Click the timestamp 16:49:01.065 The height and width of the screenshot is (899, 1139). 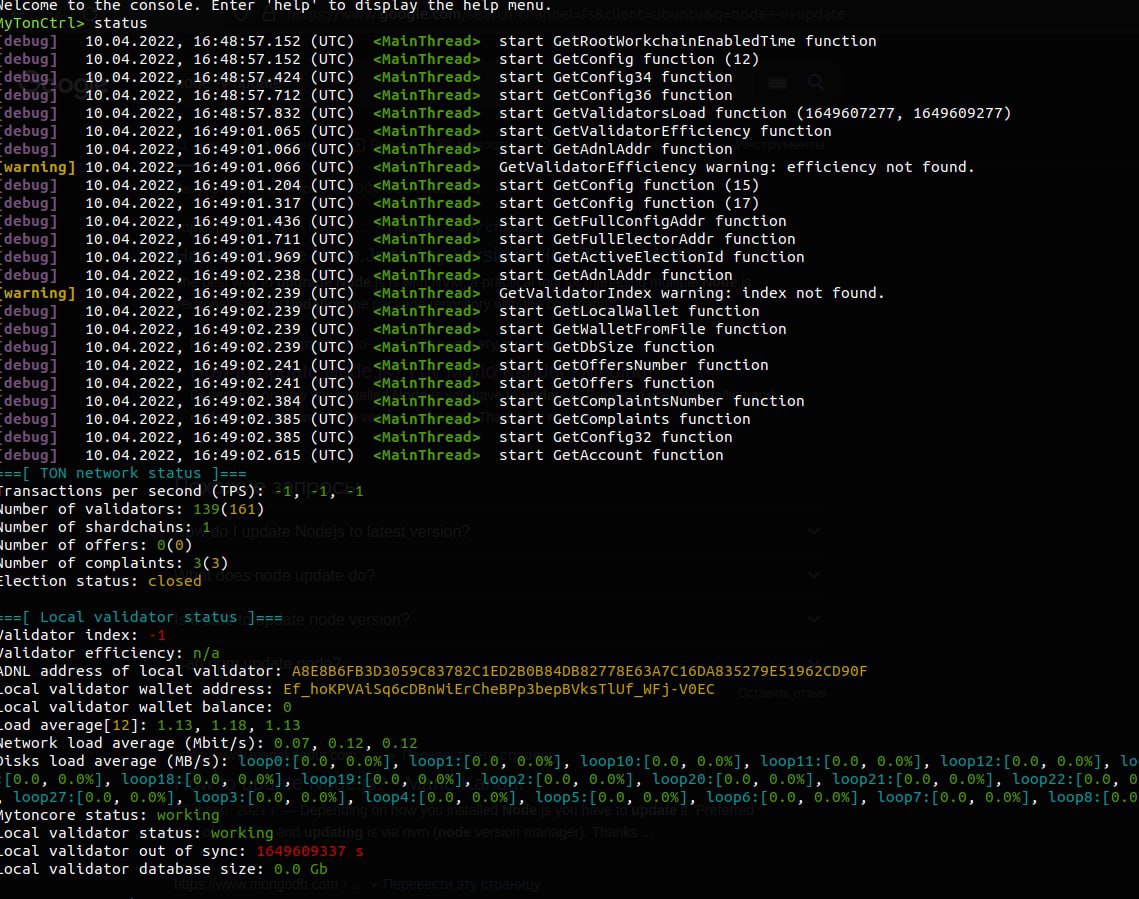246,131
